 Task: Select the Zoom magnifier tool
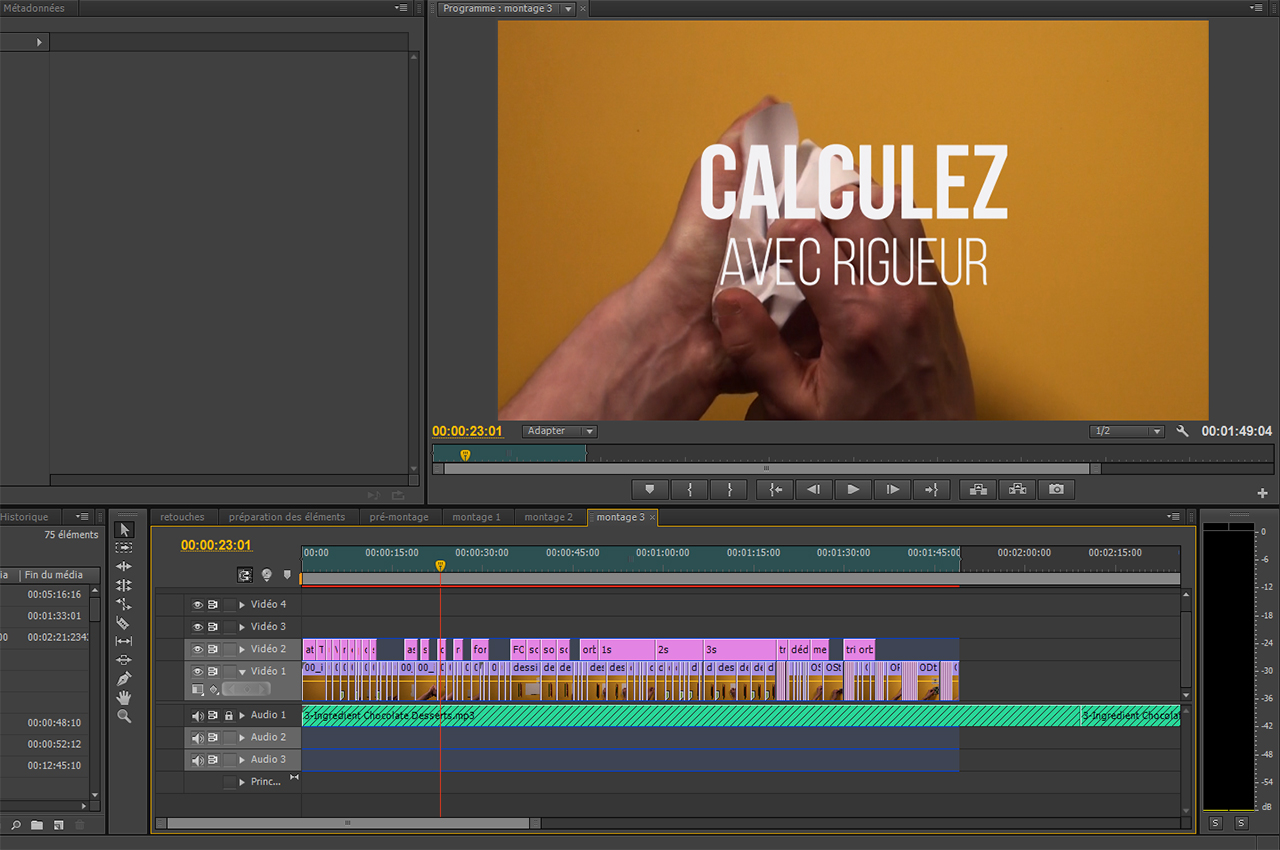(124, 716)
